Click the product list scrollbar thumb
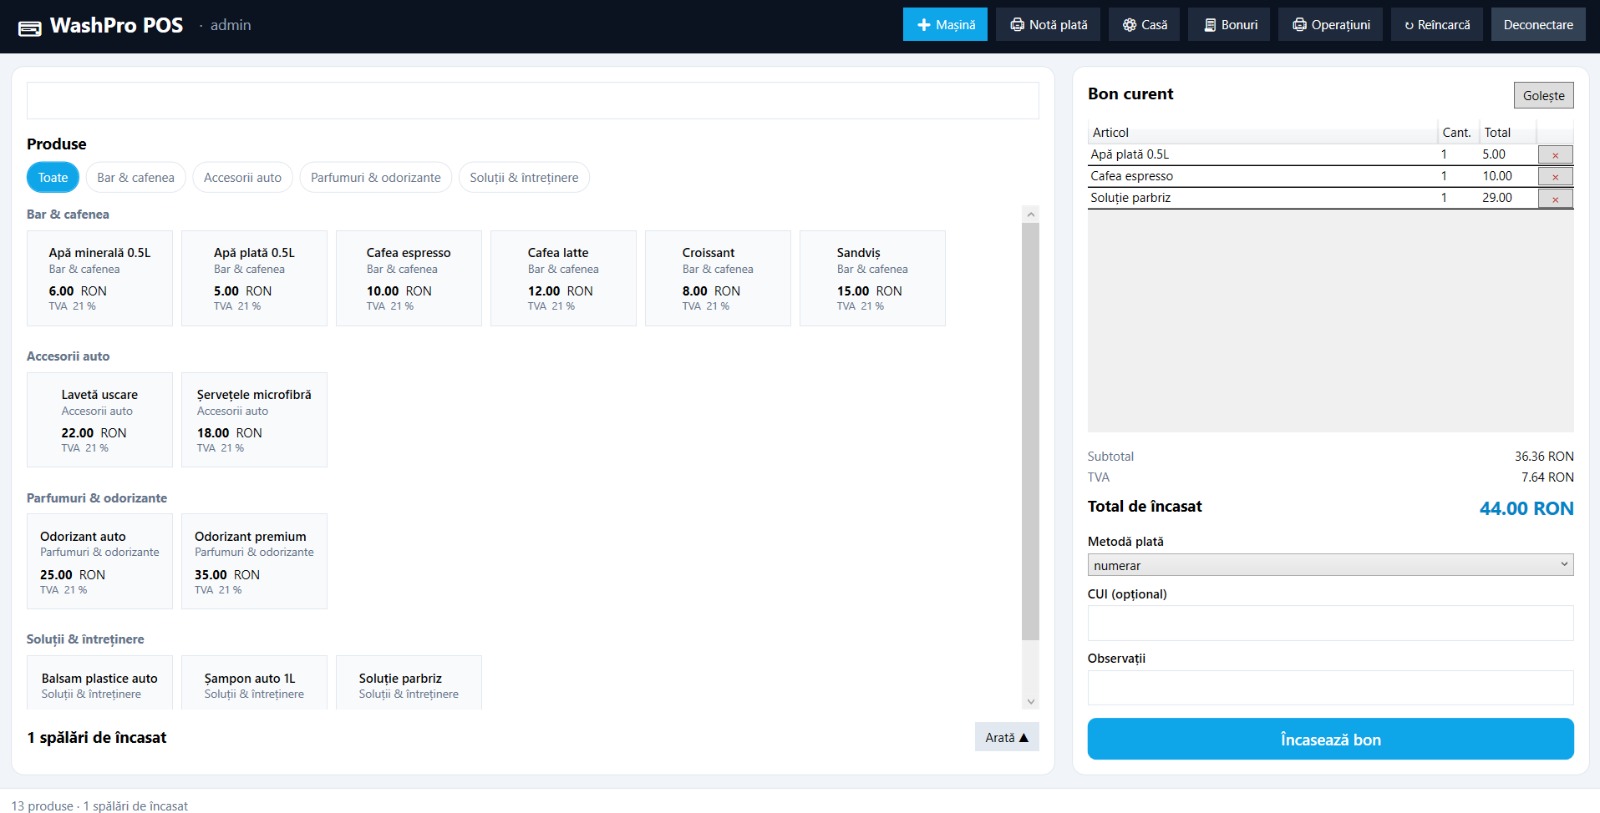 [1031, 431]
